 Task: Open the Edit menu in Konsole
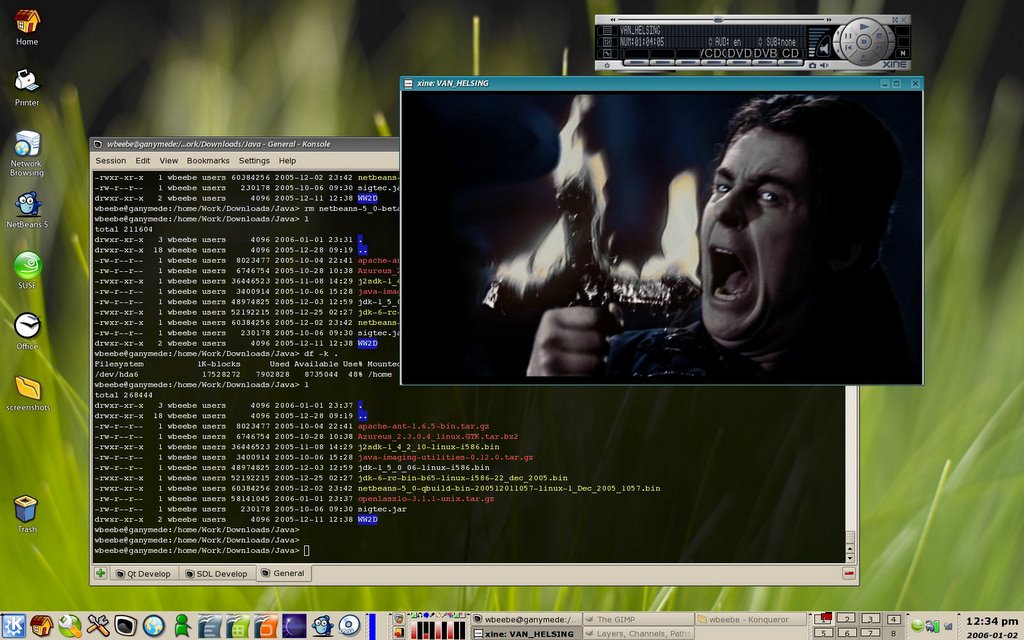tap(142, 161)
